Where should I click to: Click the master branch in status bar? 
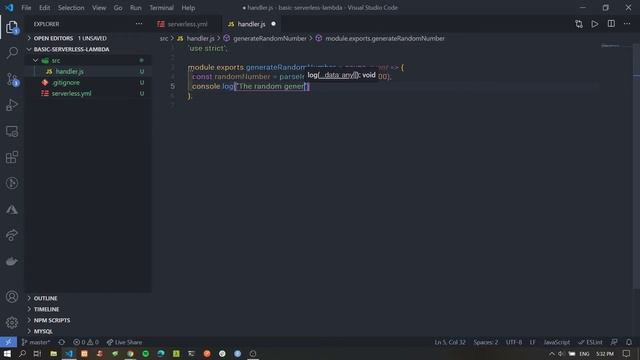(36, 342)
